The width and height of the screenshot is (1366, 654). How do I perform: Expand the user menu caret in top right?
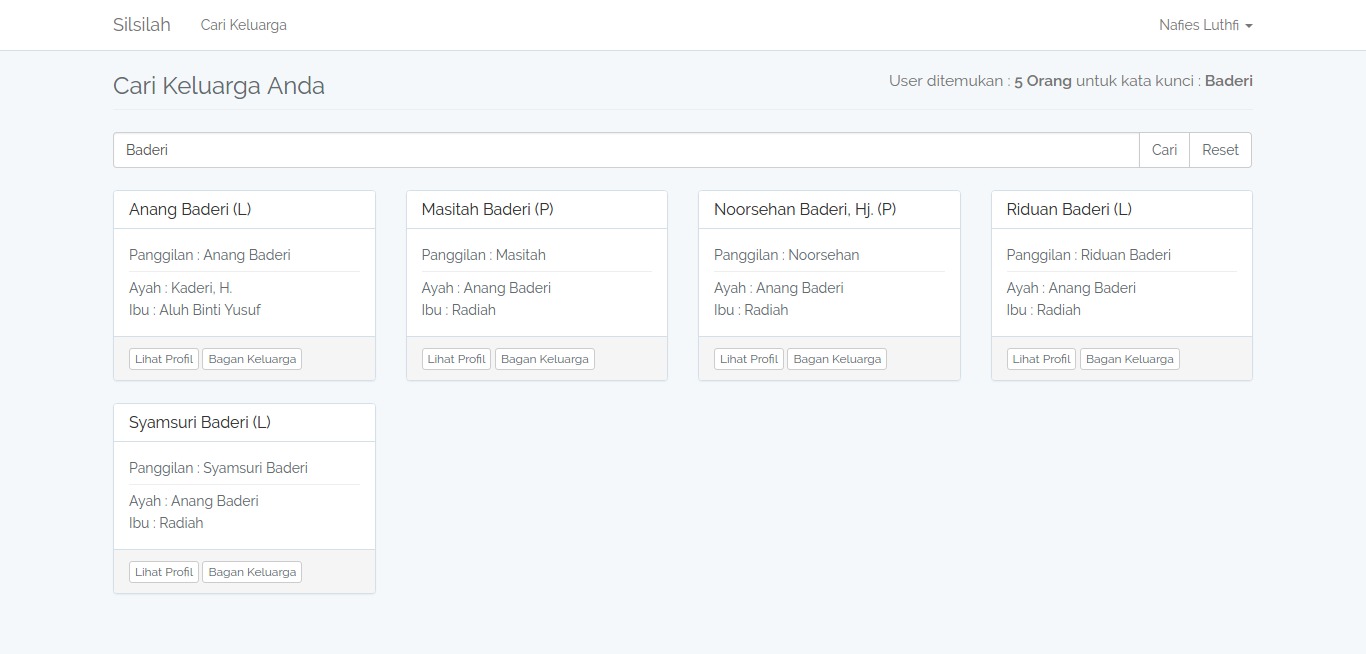1247,27
